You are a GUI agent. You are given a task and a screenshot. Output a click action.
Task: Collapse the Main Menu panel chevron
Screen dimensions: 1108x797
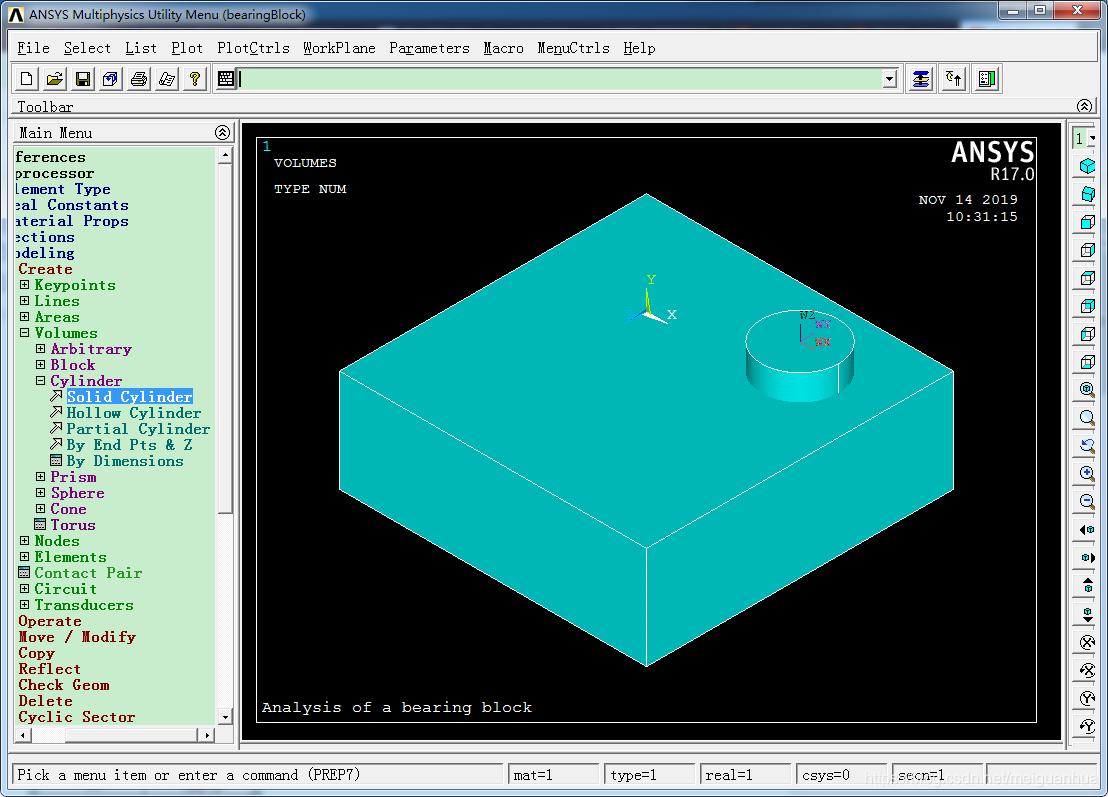click(x=222, y=132)
